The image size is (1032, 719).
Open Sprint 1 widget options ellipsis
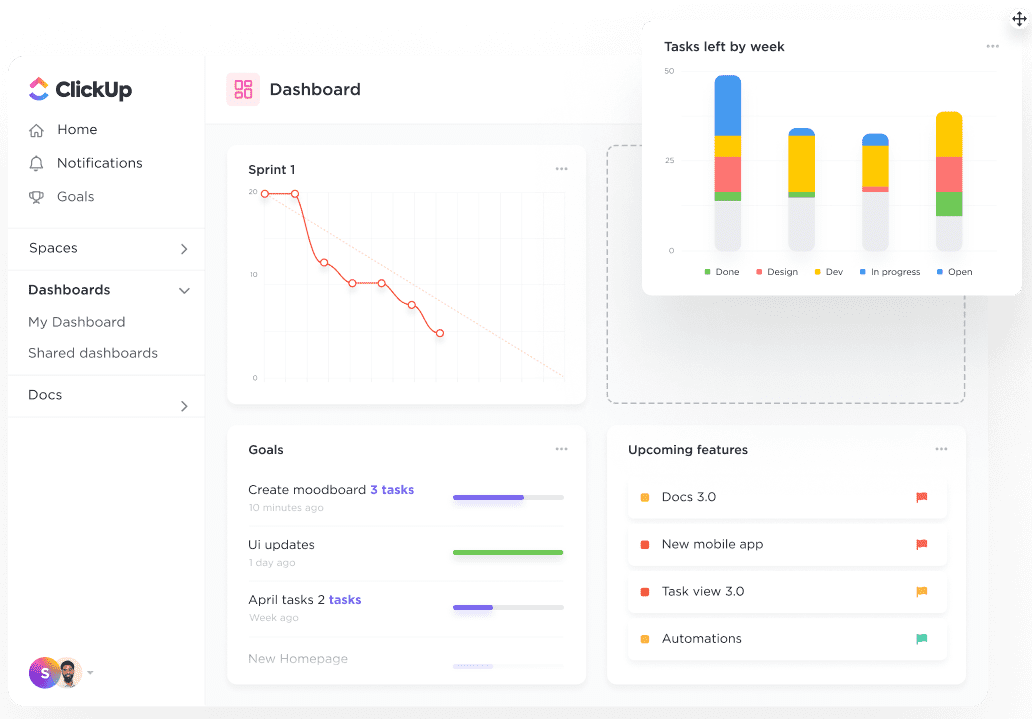coord(561,169)
